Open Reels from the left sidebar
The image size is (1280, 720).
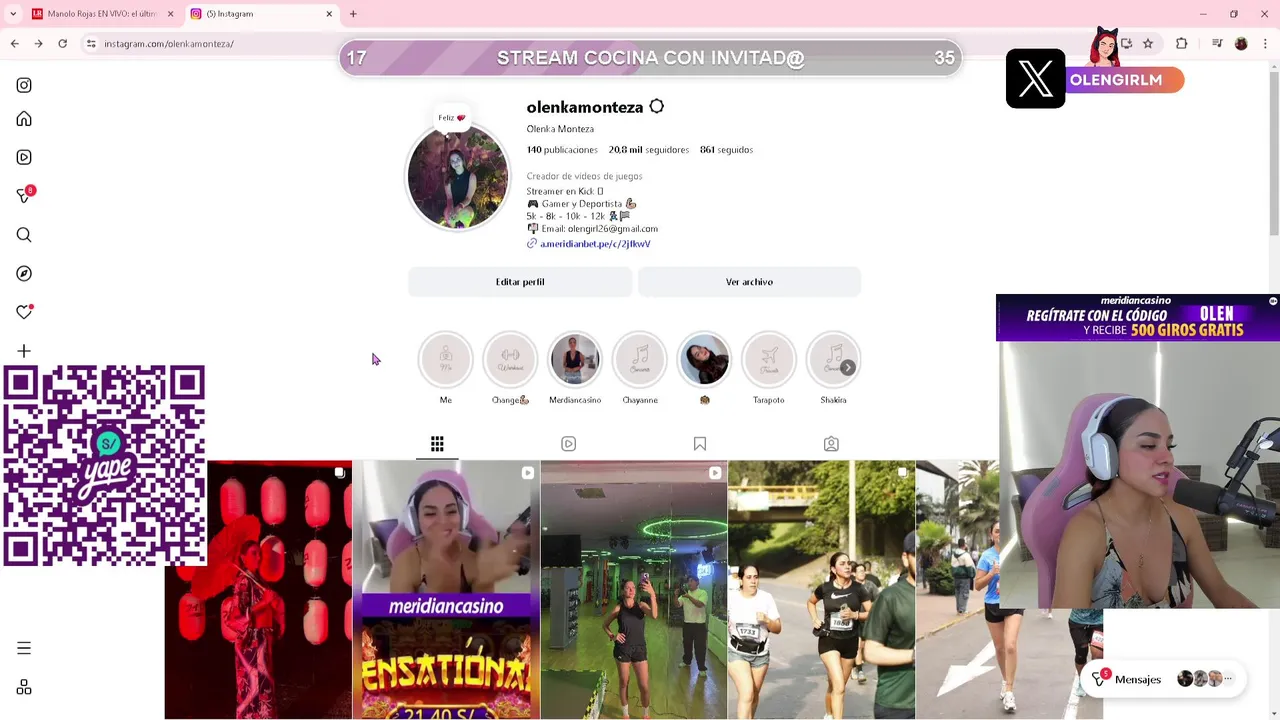[x=24, y=157]
